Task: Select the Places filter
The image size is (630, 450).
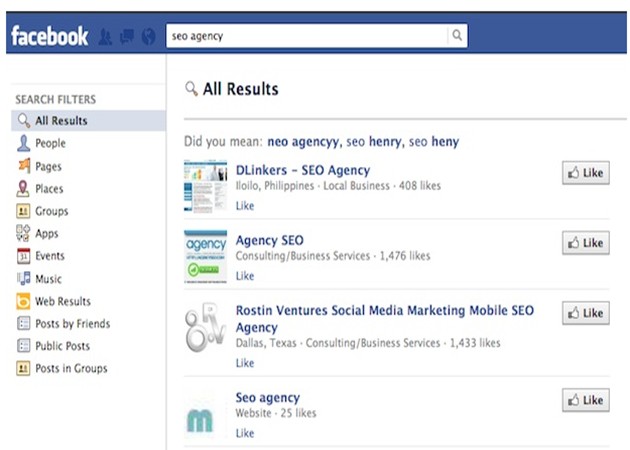Action: [x=49, y=188]
